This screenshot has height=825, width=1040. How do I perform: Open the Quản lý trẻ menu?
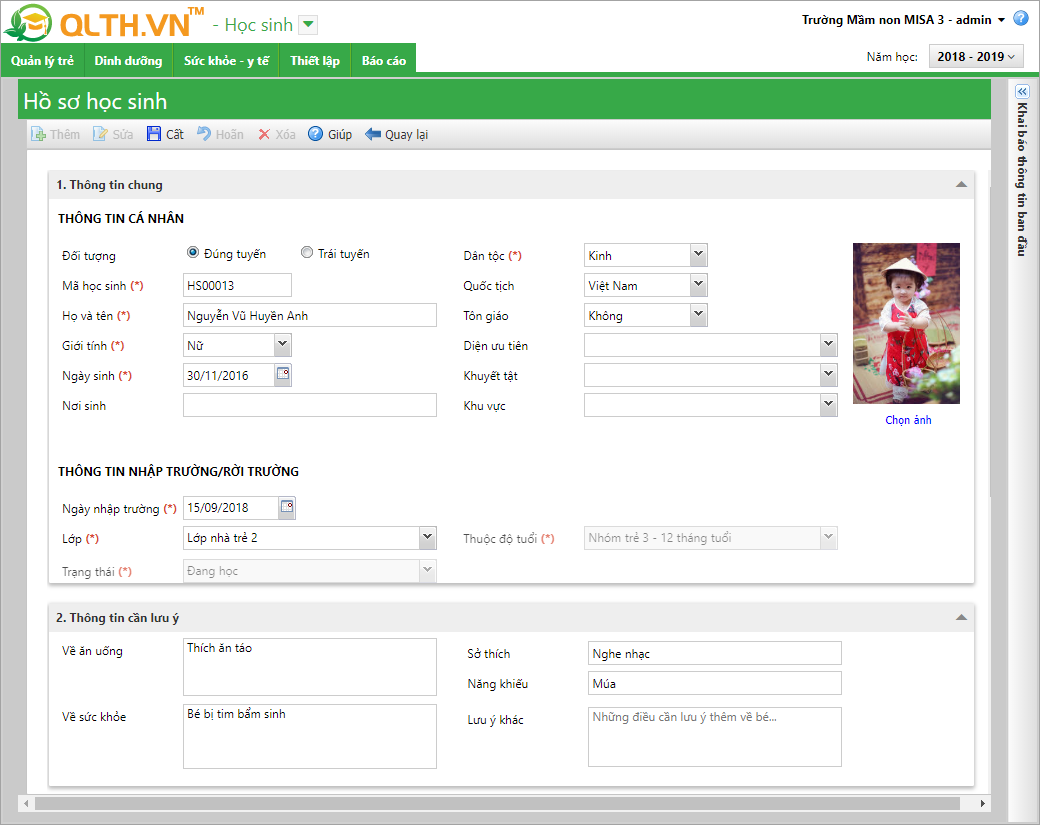coord(42,60)
